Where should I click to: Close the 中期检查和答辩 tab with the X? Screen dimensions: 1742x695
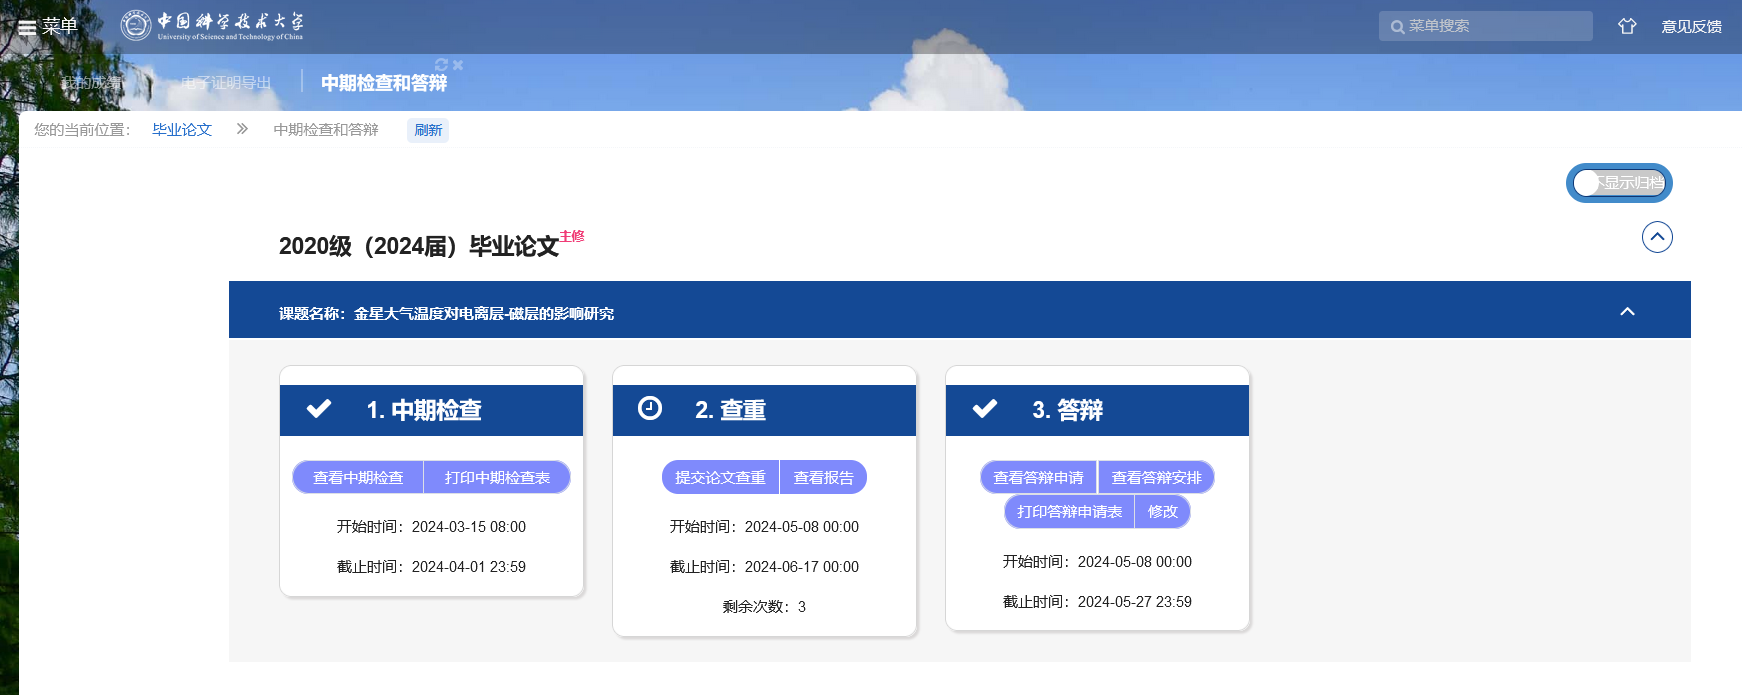pyautogui.click(x=458, y=65)
